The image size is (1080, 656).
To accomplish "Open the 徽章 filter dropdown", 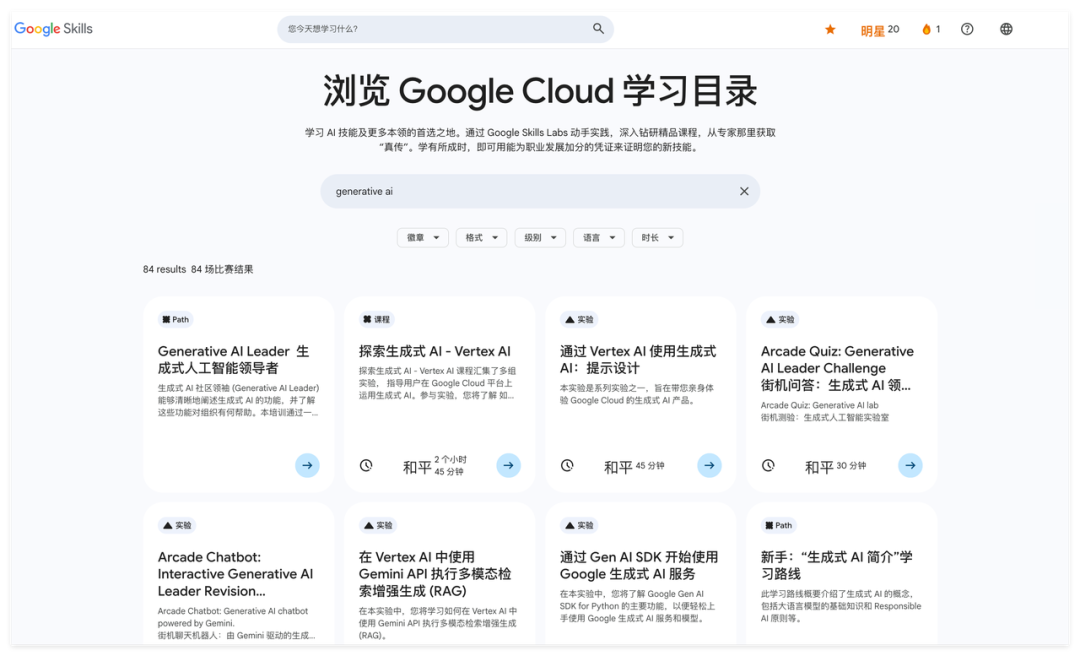I will (422, 237).
